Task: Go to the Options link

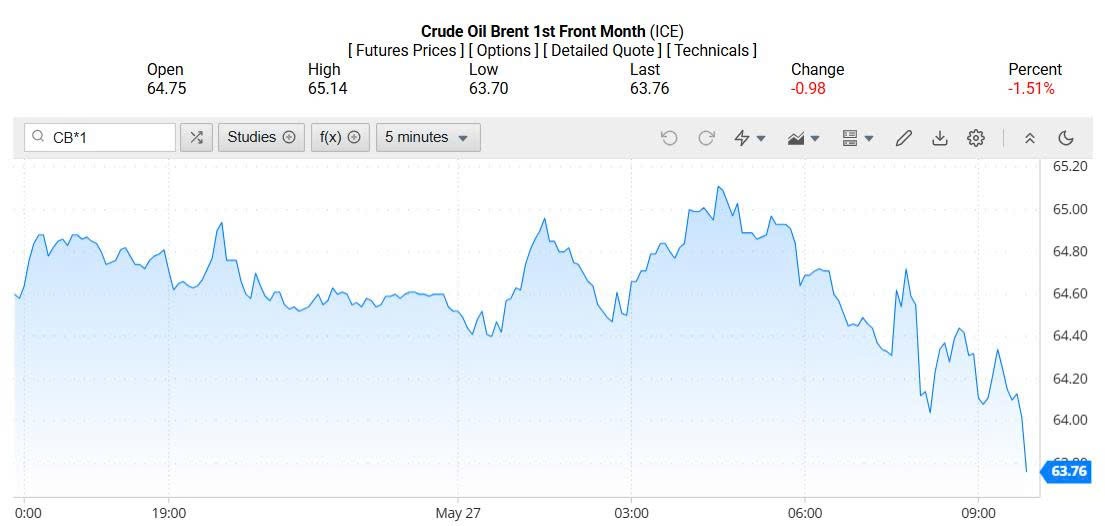Action: point(504,50)
